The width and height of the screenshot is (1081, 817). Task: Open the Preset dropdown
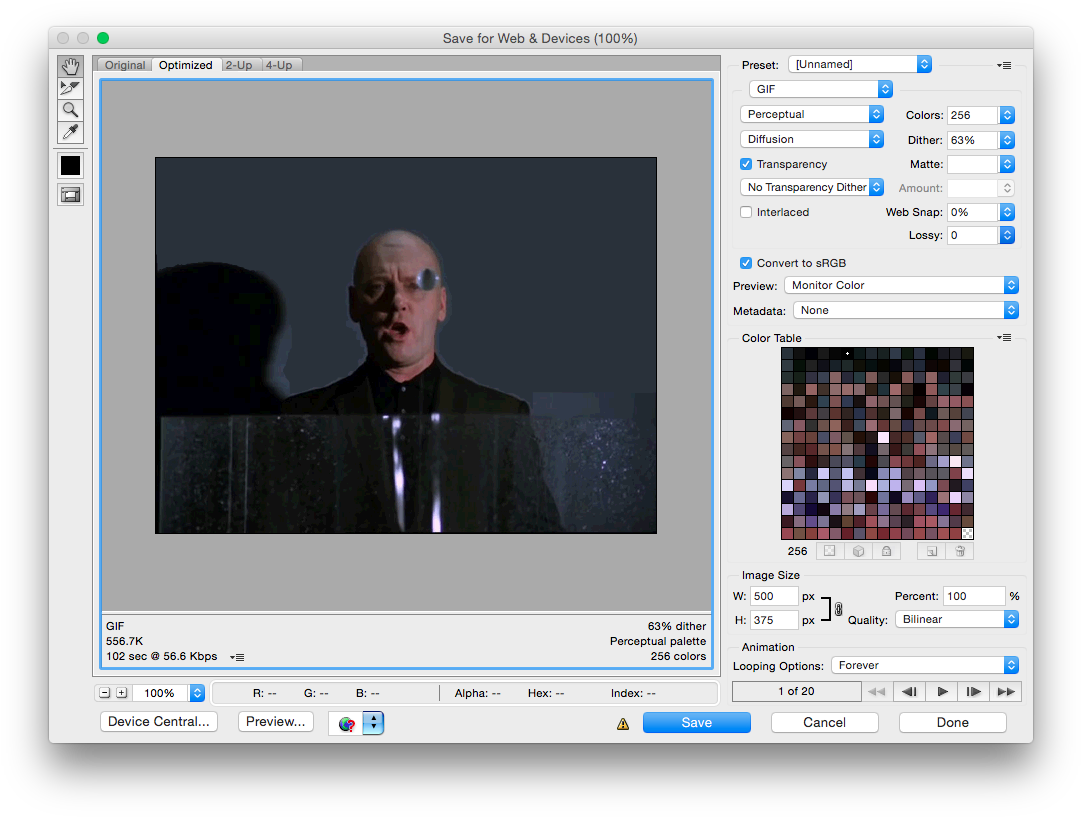[x=860, y=64]
